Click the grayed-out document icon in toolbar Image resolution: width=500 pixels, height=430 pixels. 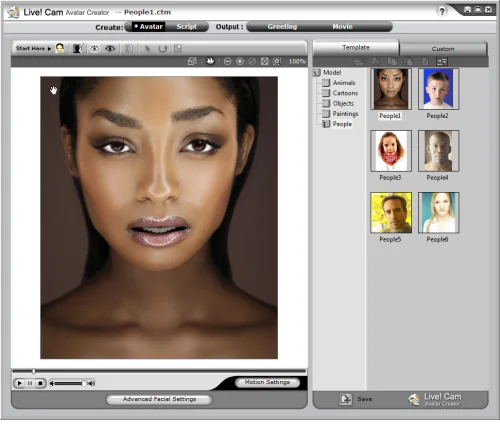coord(129,48)
